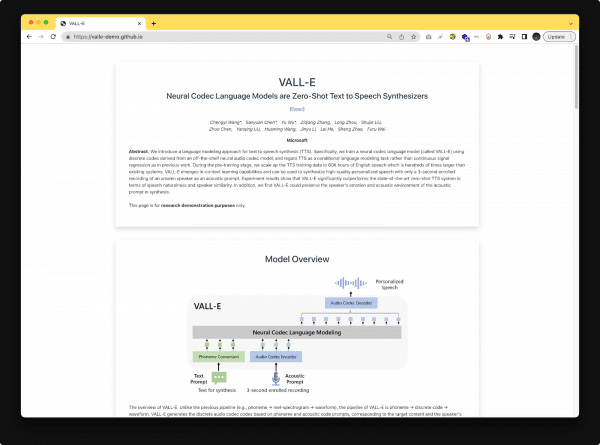600x445 pixels.
Task: Click the Neural Codec Language Models subtitle
Action: tap(297, 96)
